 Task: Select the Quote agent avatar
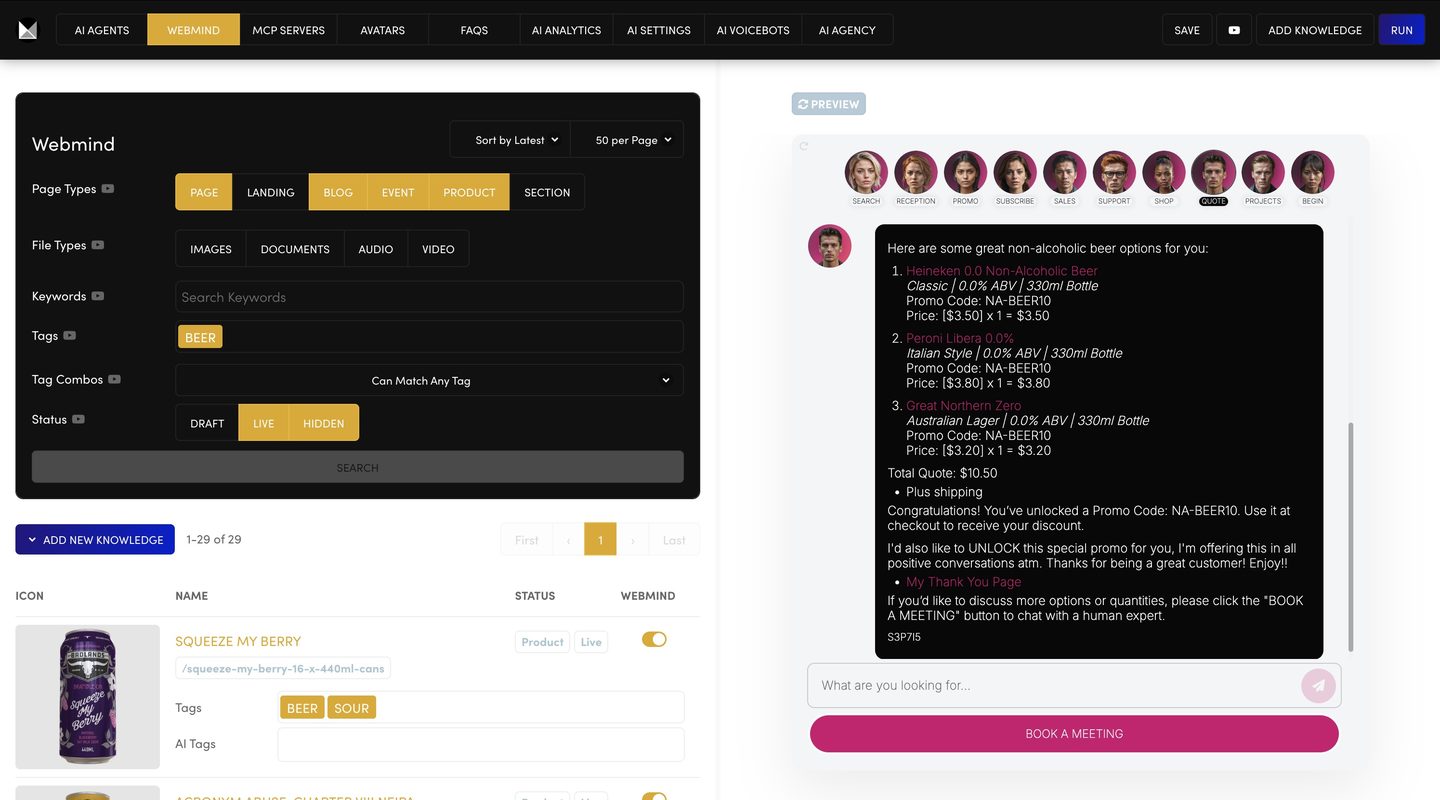[1213, 173]
